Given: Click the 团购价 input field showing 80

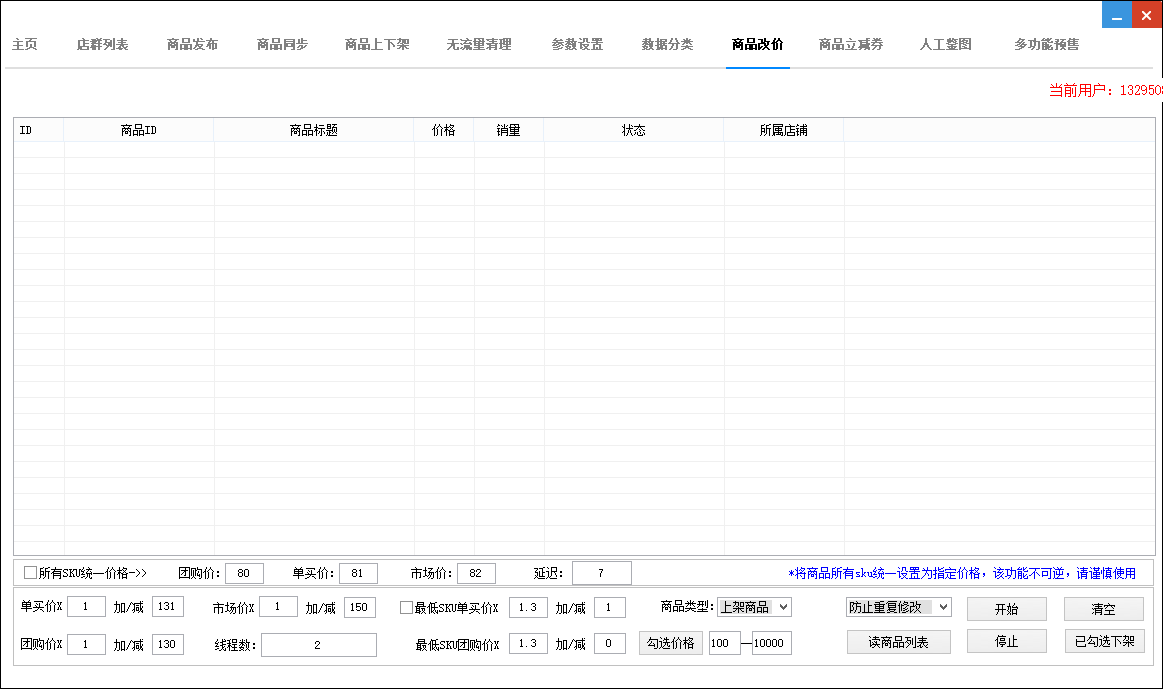Looking at the screenshot, I should coord(244,573).
